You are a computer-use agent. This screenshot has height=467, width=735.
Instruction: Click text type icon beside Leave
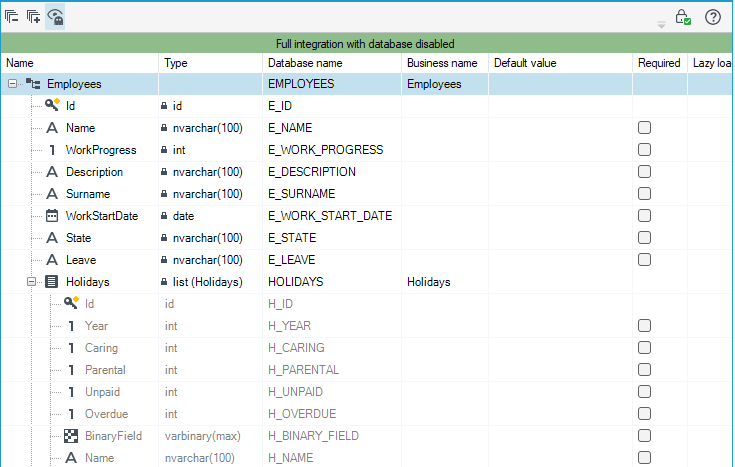click(x=52, y=260)
